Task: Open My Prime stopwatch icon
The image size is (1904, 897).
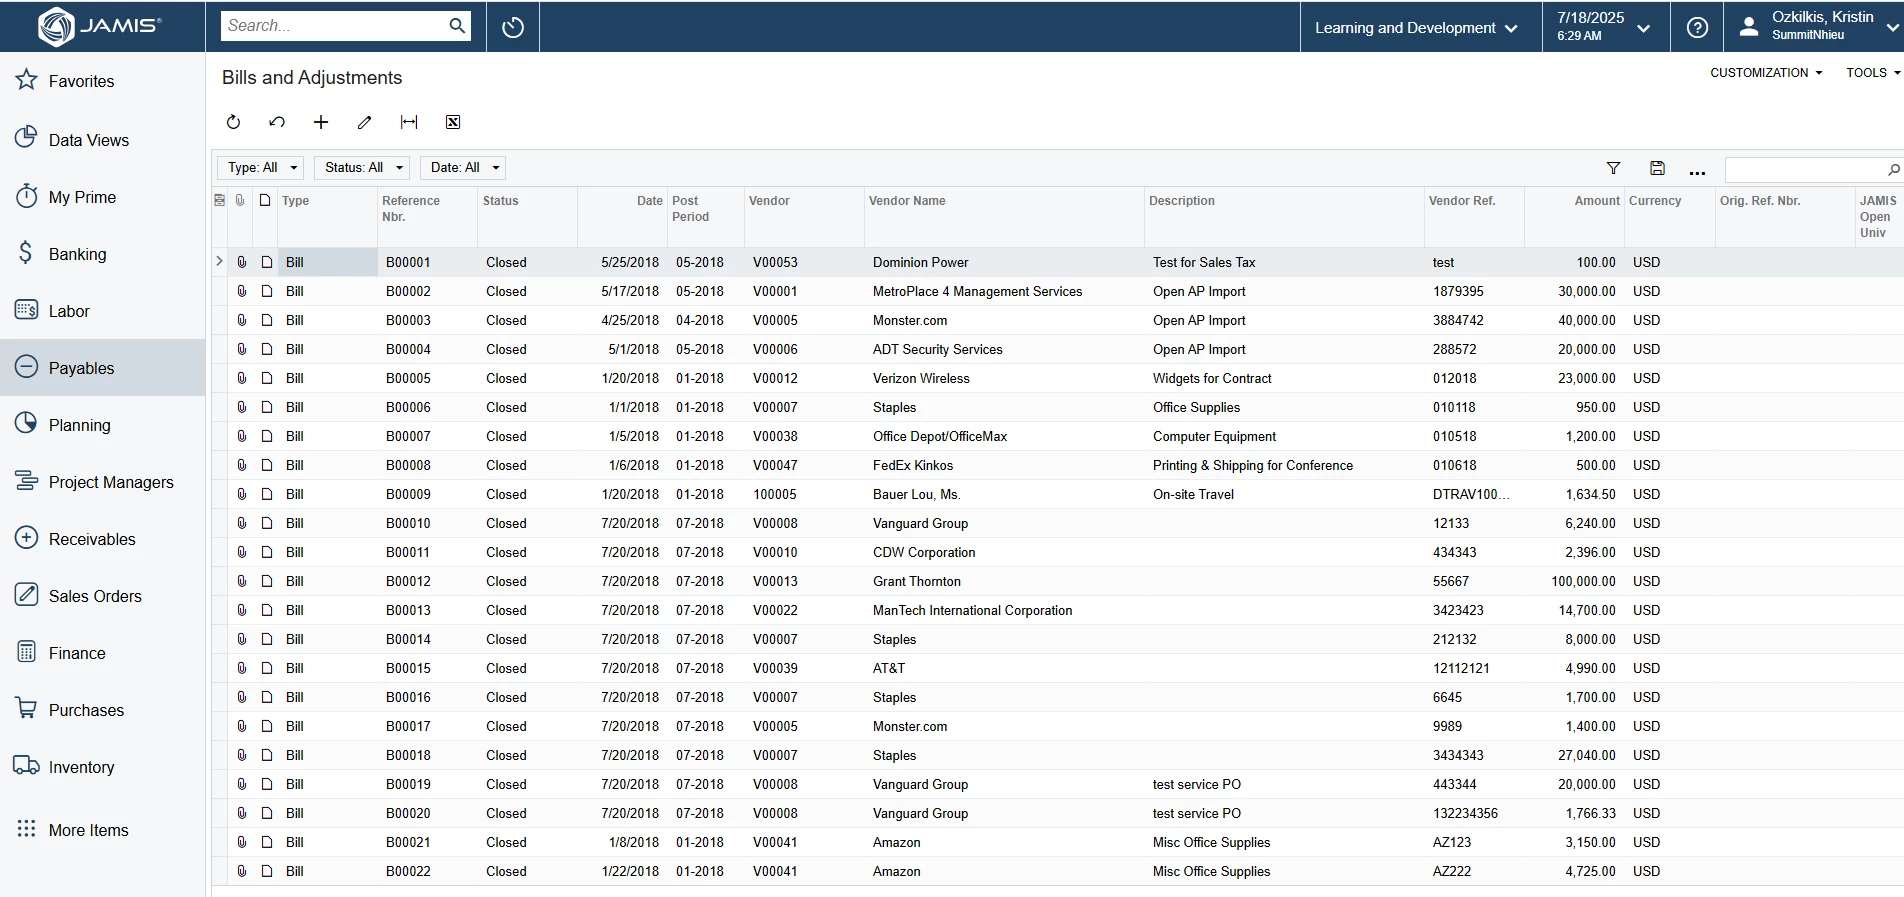Action: click(x=27, y=196)
